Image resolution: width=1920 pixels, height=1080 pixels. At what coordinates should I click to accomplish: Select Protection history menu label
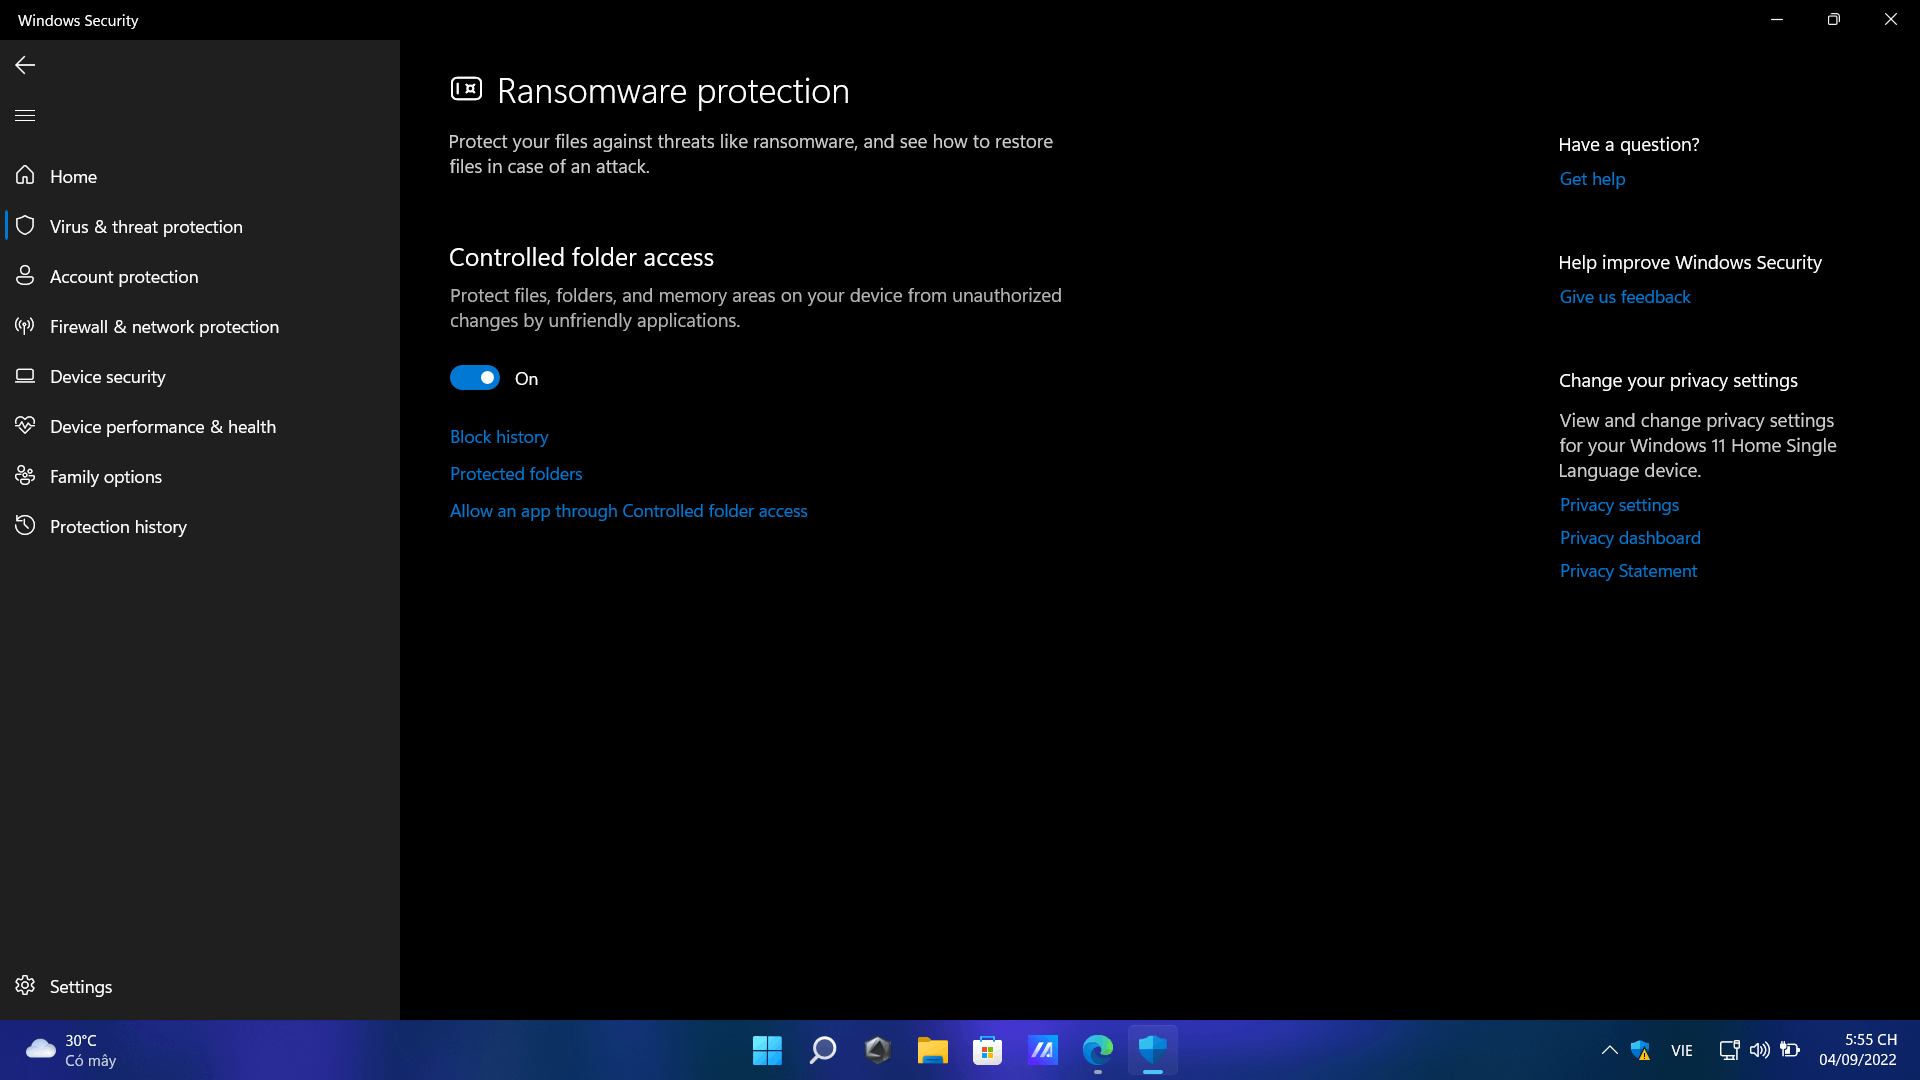pos(118,527)
